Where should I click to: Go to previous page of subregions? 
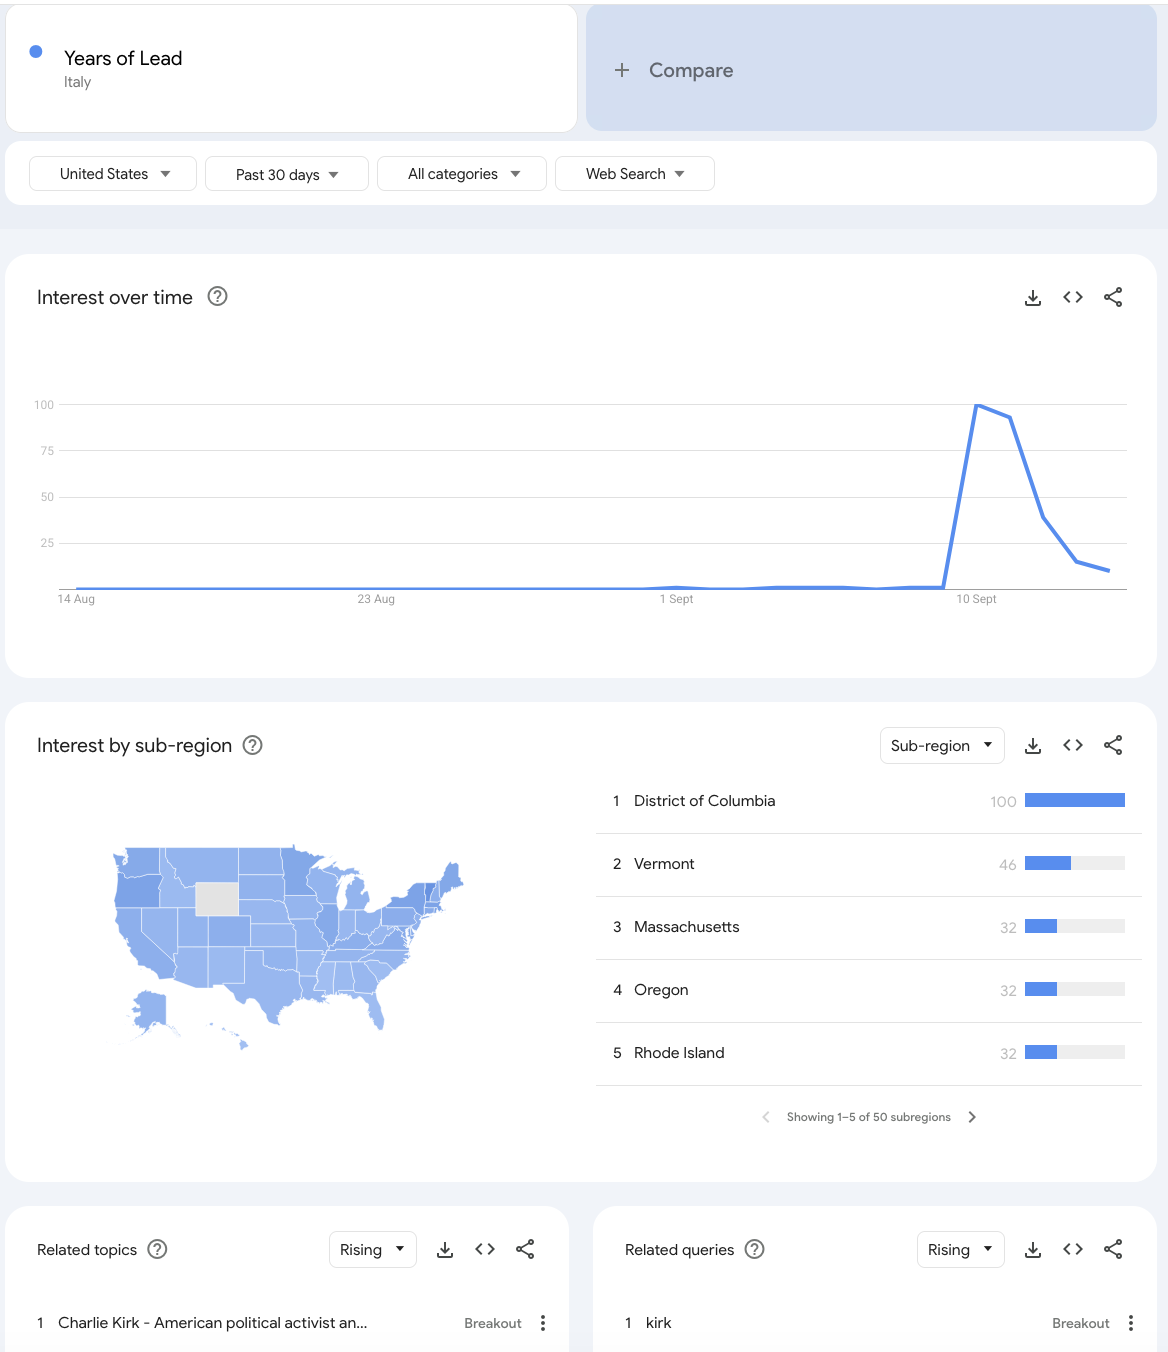766,1117
